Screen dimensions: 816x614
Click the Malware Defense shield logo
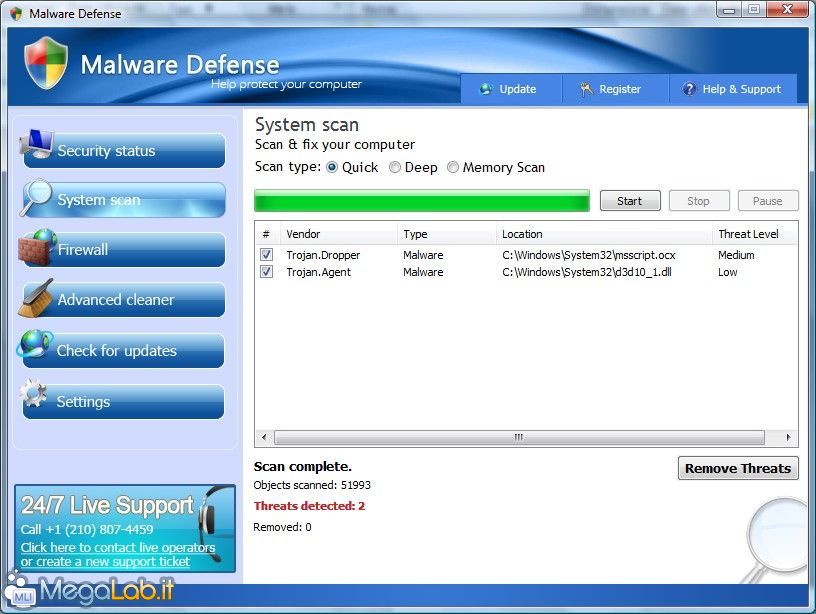(46, 63)
